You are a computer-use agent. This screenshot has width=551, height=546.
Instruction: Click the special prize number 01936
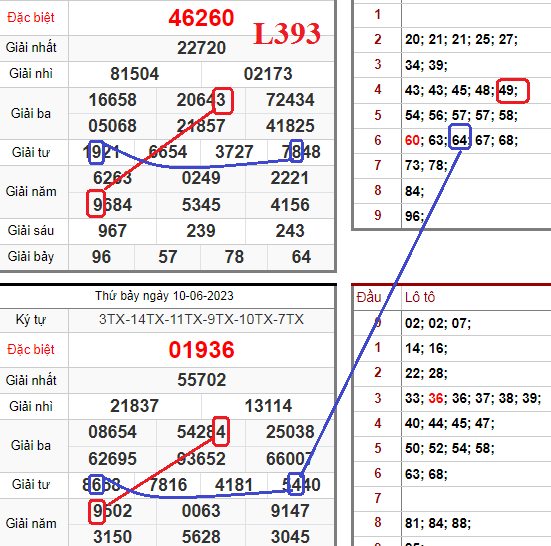point(201,350)
